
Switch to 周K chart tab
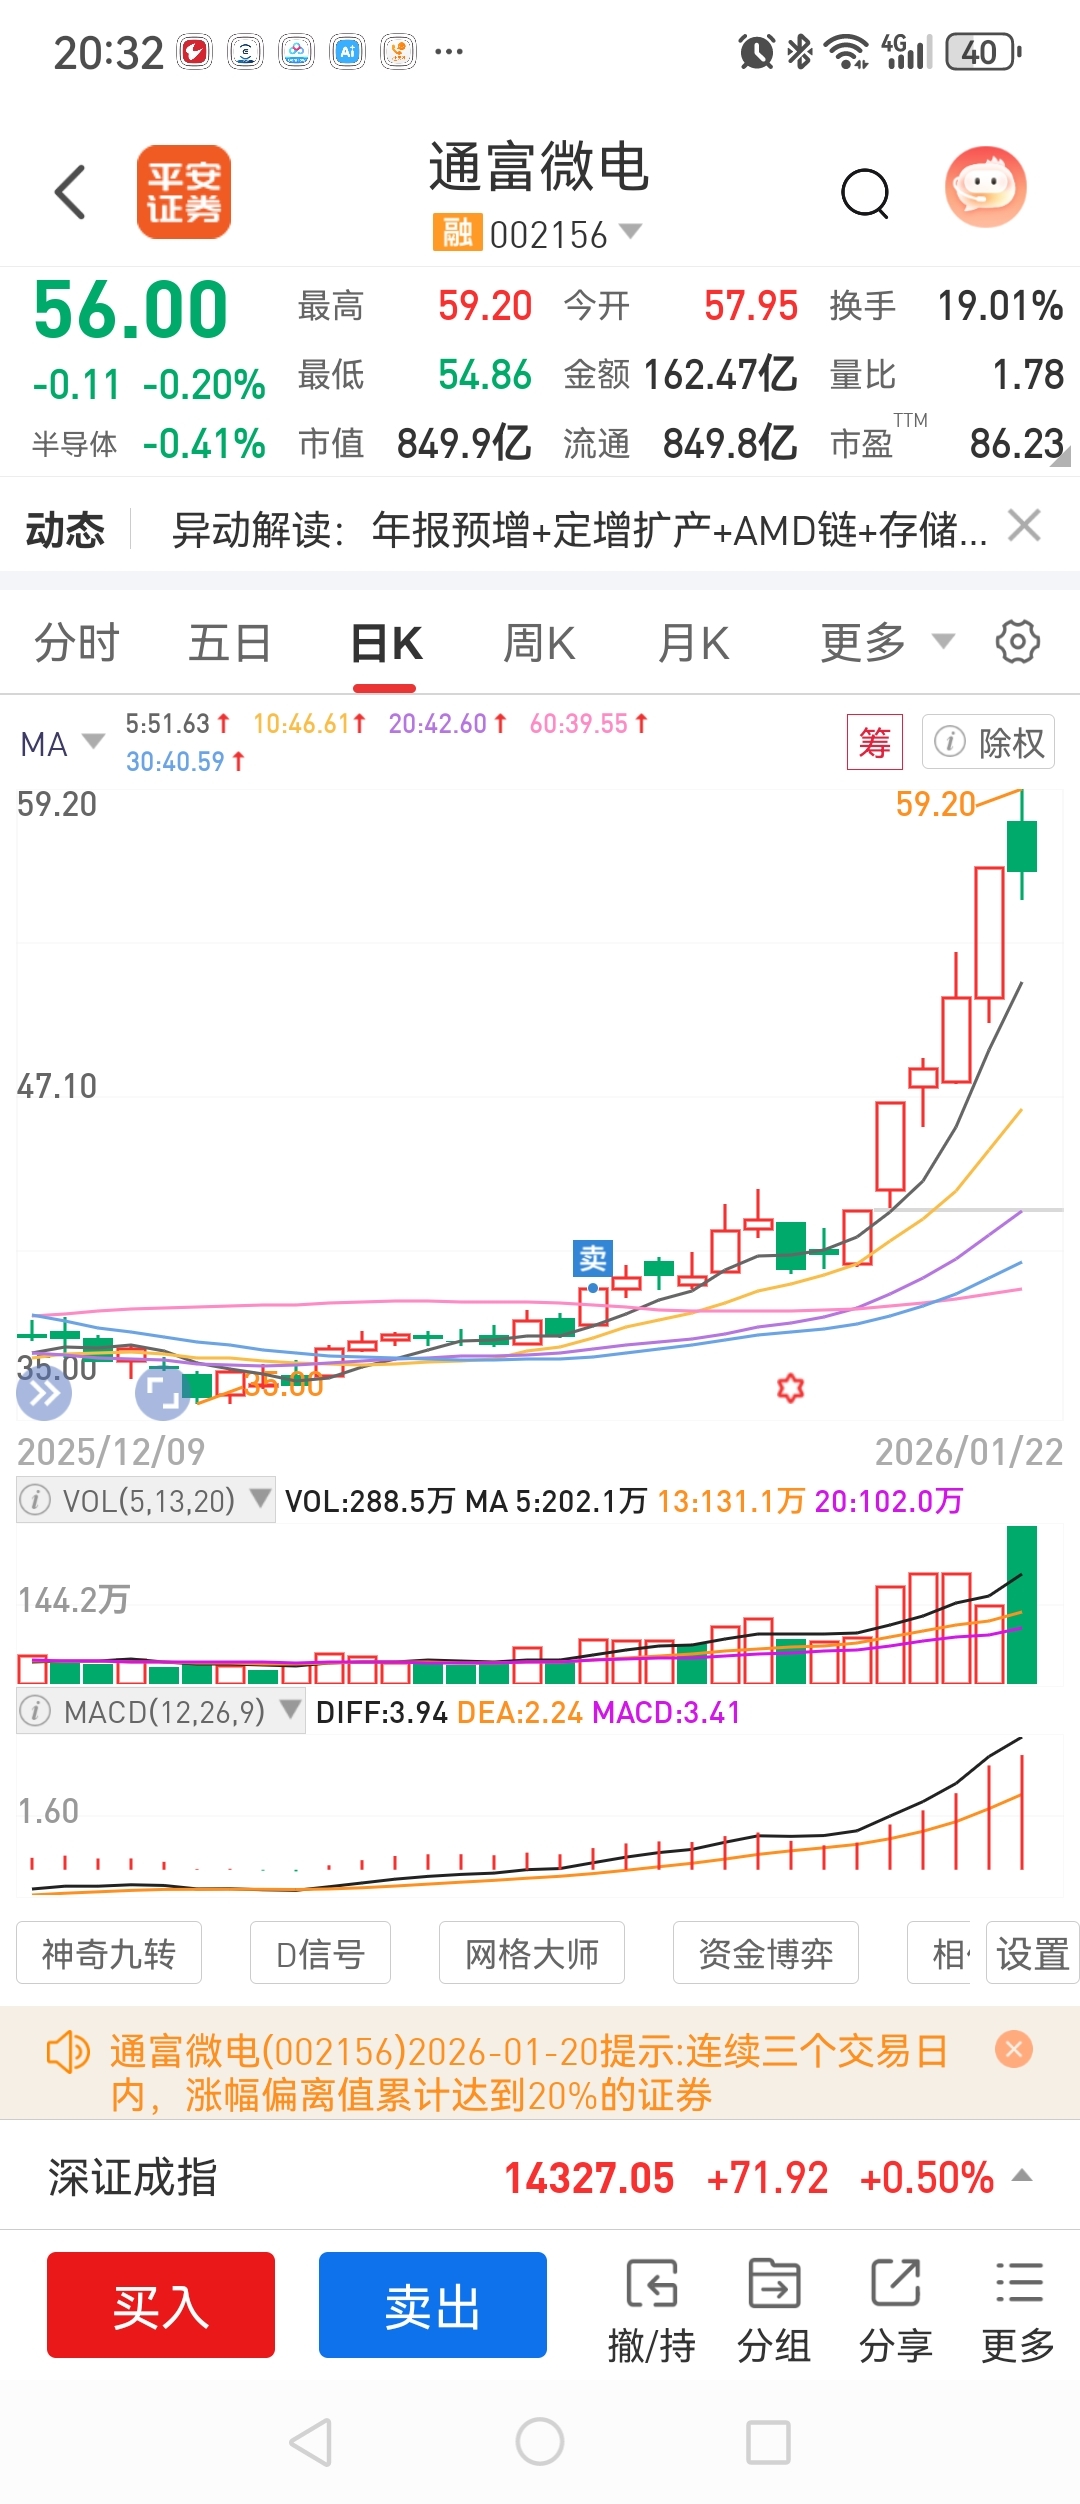point(539,643)
